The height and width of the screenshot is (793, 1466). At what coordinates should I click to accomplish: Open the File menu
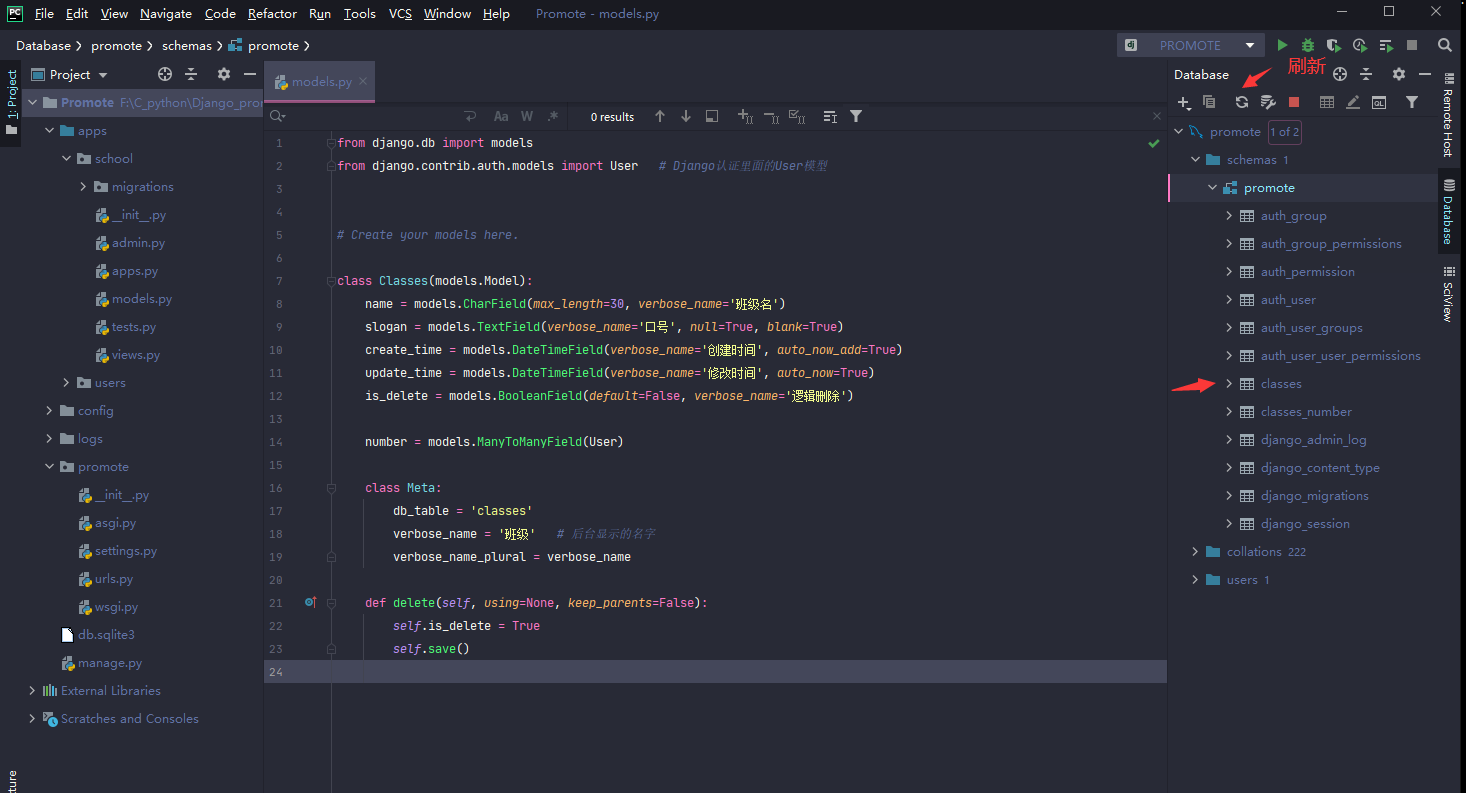(44, 13)
